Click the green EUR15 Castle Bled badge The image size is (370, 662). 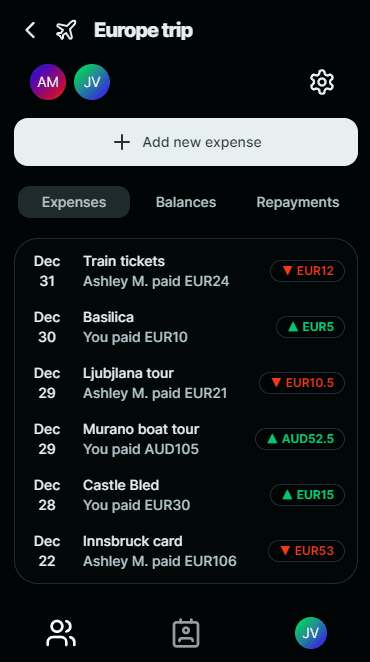pos(307,495)
